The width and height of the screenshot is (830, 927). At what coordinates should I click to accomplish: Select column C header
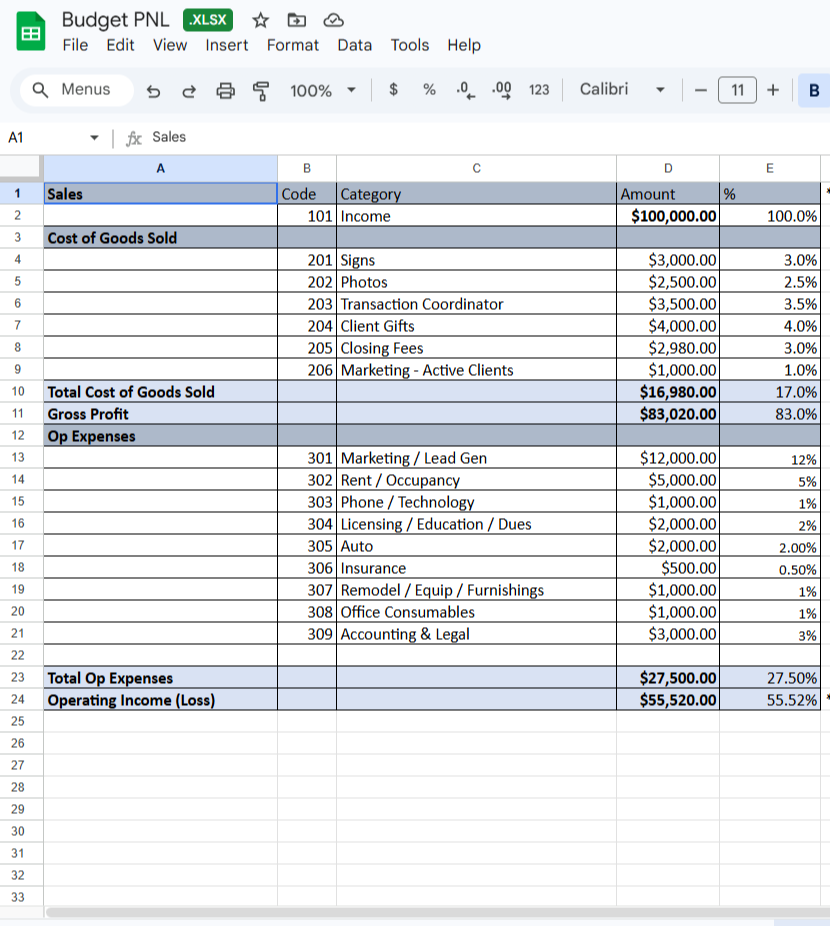[476, 168]
